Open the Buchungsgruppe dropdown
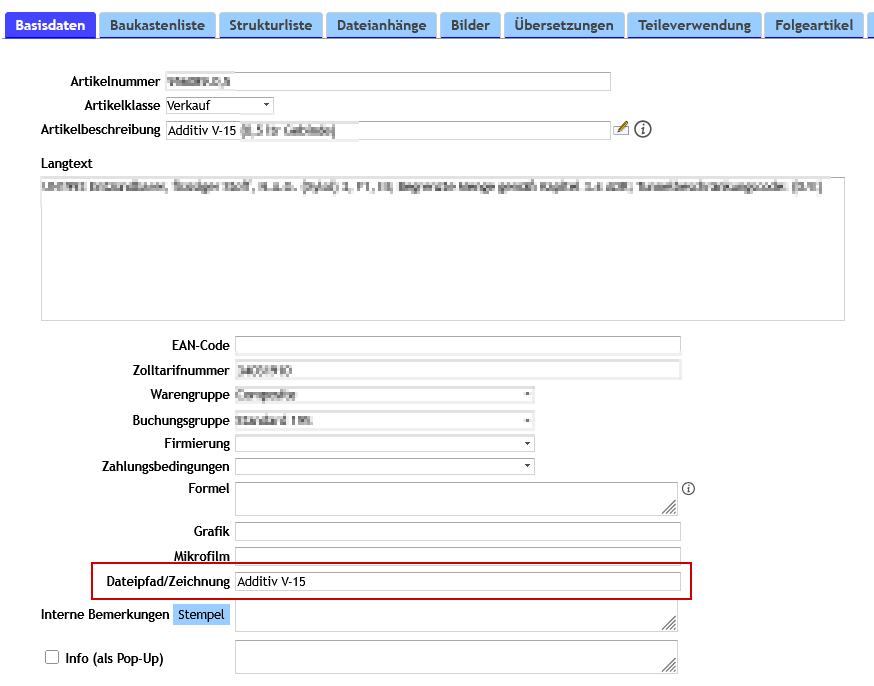The width and height of the screenshot is (874, 686). click(384, 420)
